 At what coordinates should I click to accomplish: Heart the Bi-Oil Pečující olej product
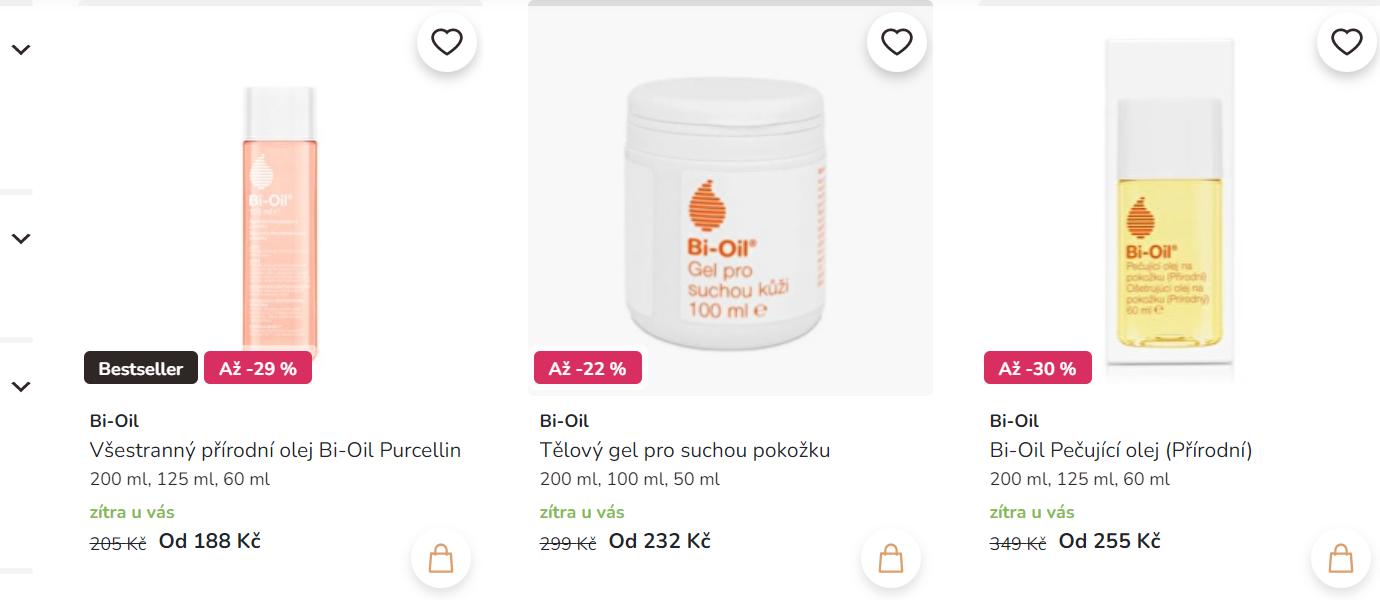pos(1347,42)
